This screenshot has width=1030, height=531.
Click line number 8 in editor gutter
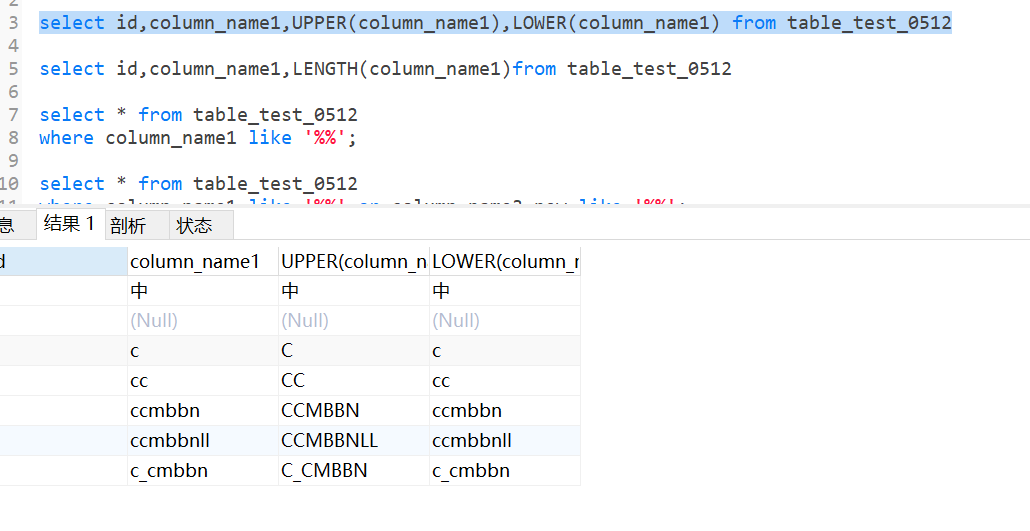[12, 138]
